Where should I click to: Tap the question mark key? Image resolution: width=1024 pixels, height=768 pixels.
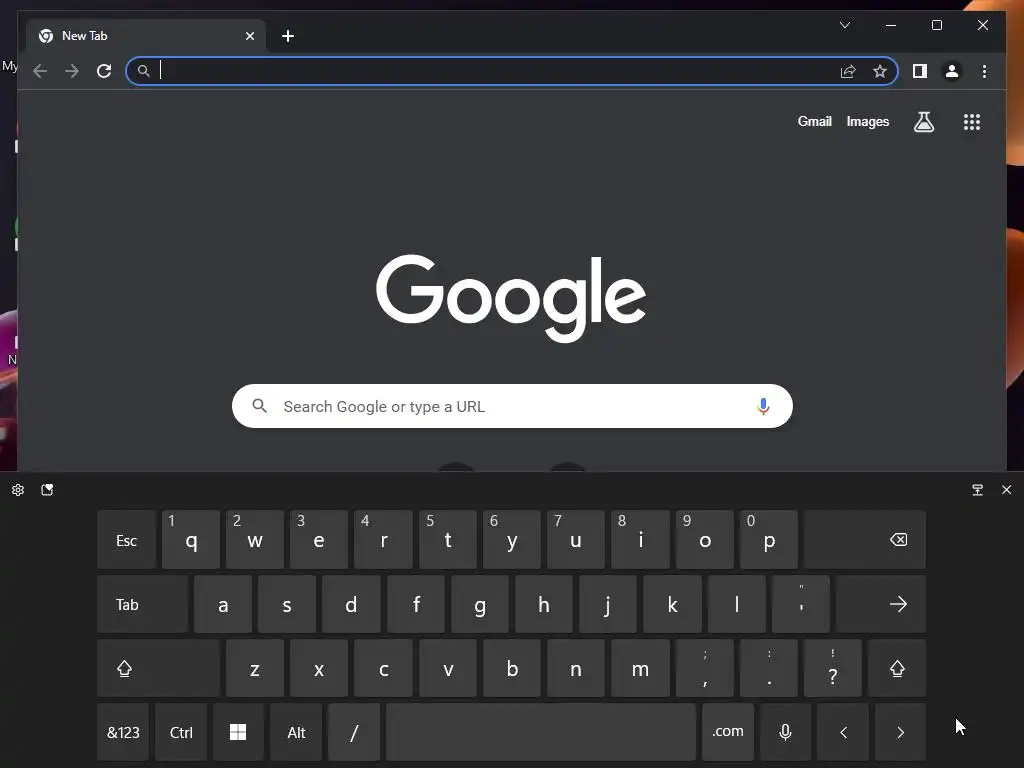[x=833, y=668]
